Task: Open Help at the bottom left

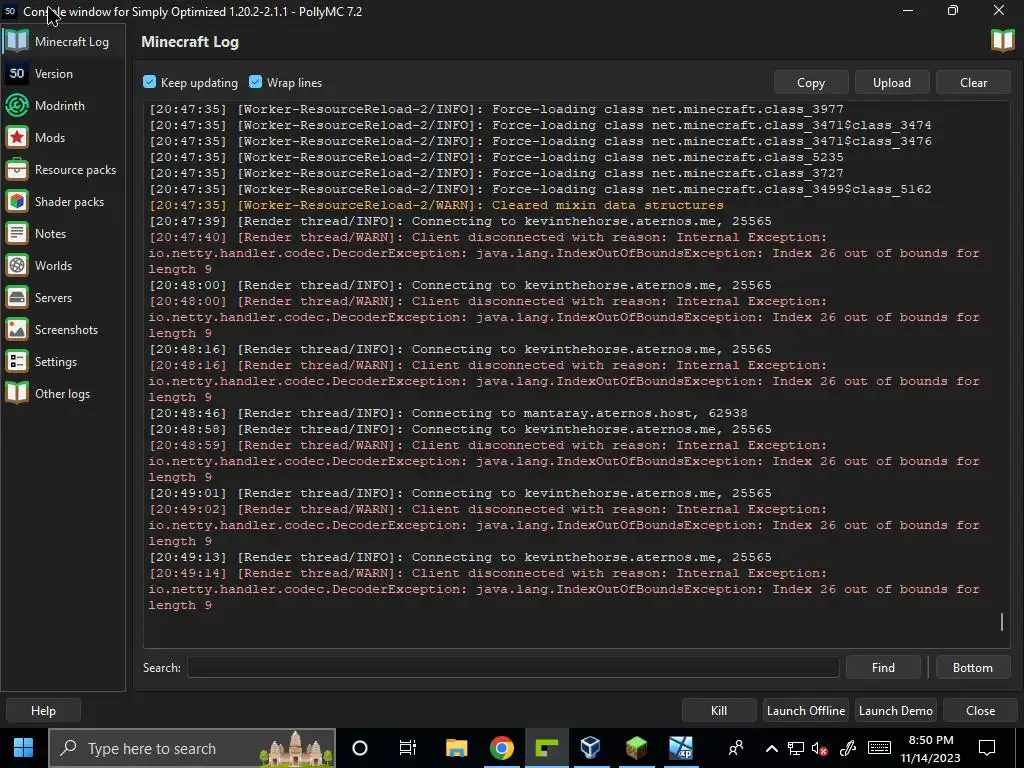Action: 43,710
